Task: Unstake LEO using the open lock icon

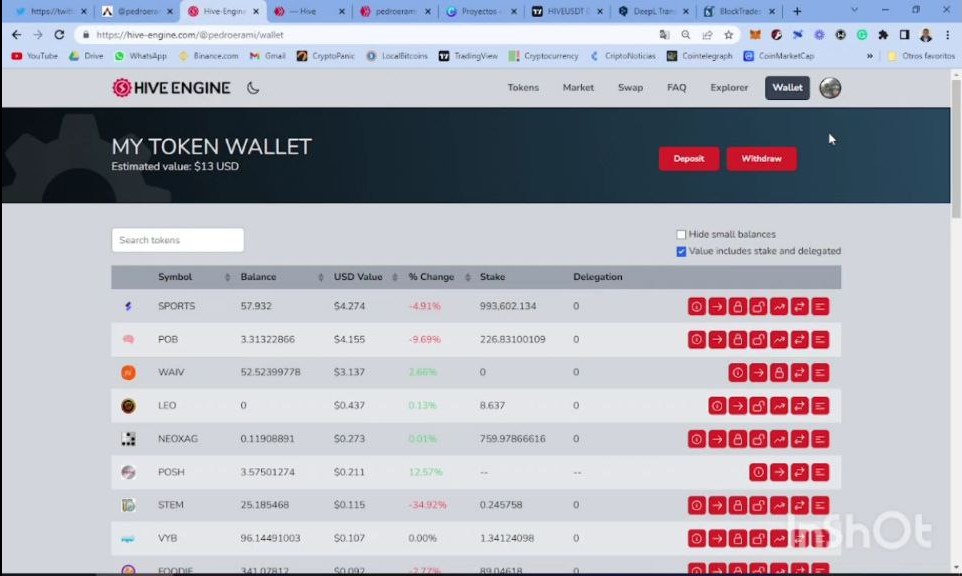Action: tap(758, 405)
